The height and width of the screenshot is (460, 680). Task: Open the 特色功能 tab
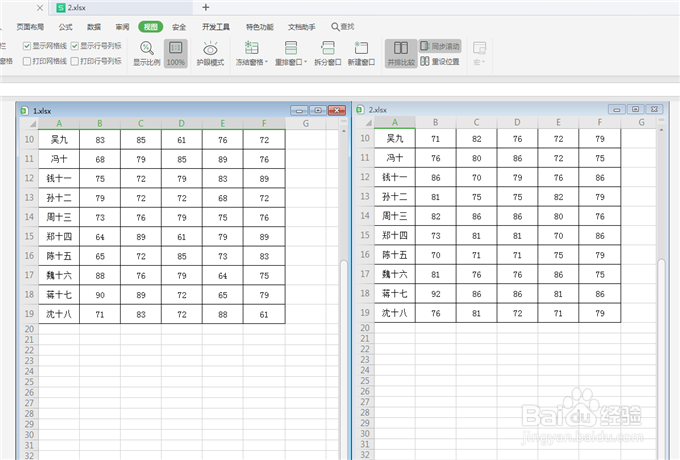click(x=260, y=27)
